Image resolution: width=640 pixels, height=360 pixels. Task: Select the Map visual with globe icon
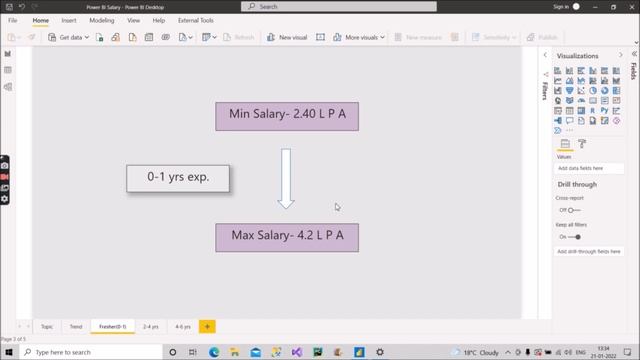558,100
